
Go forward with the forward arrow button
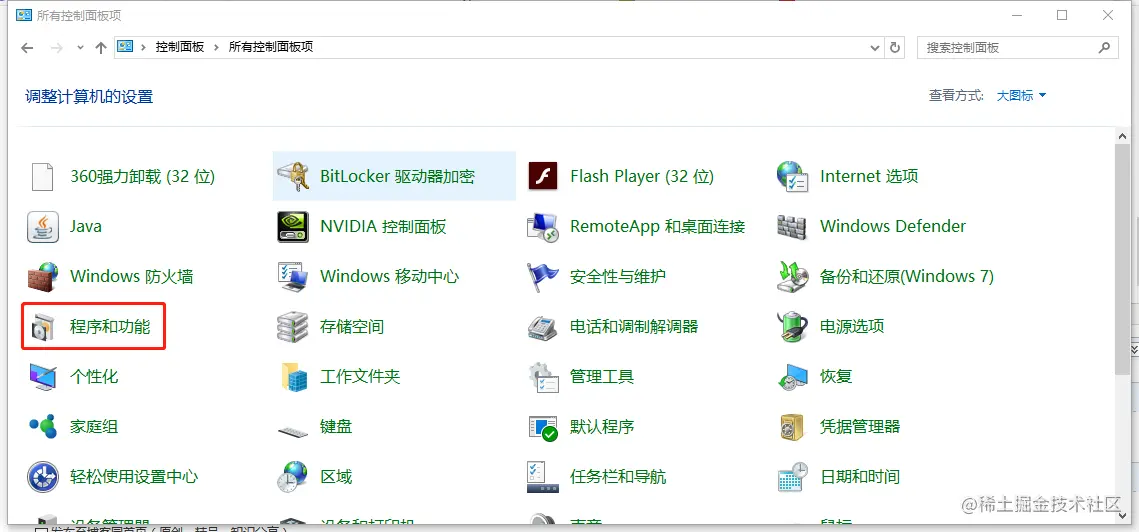[x=57, y=47]
